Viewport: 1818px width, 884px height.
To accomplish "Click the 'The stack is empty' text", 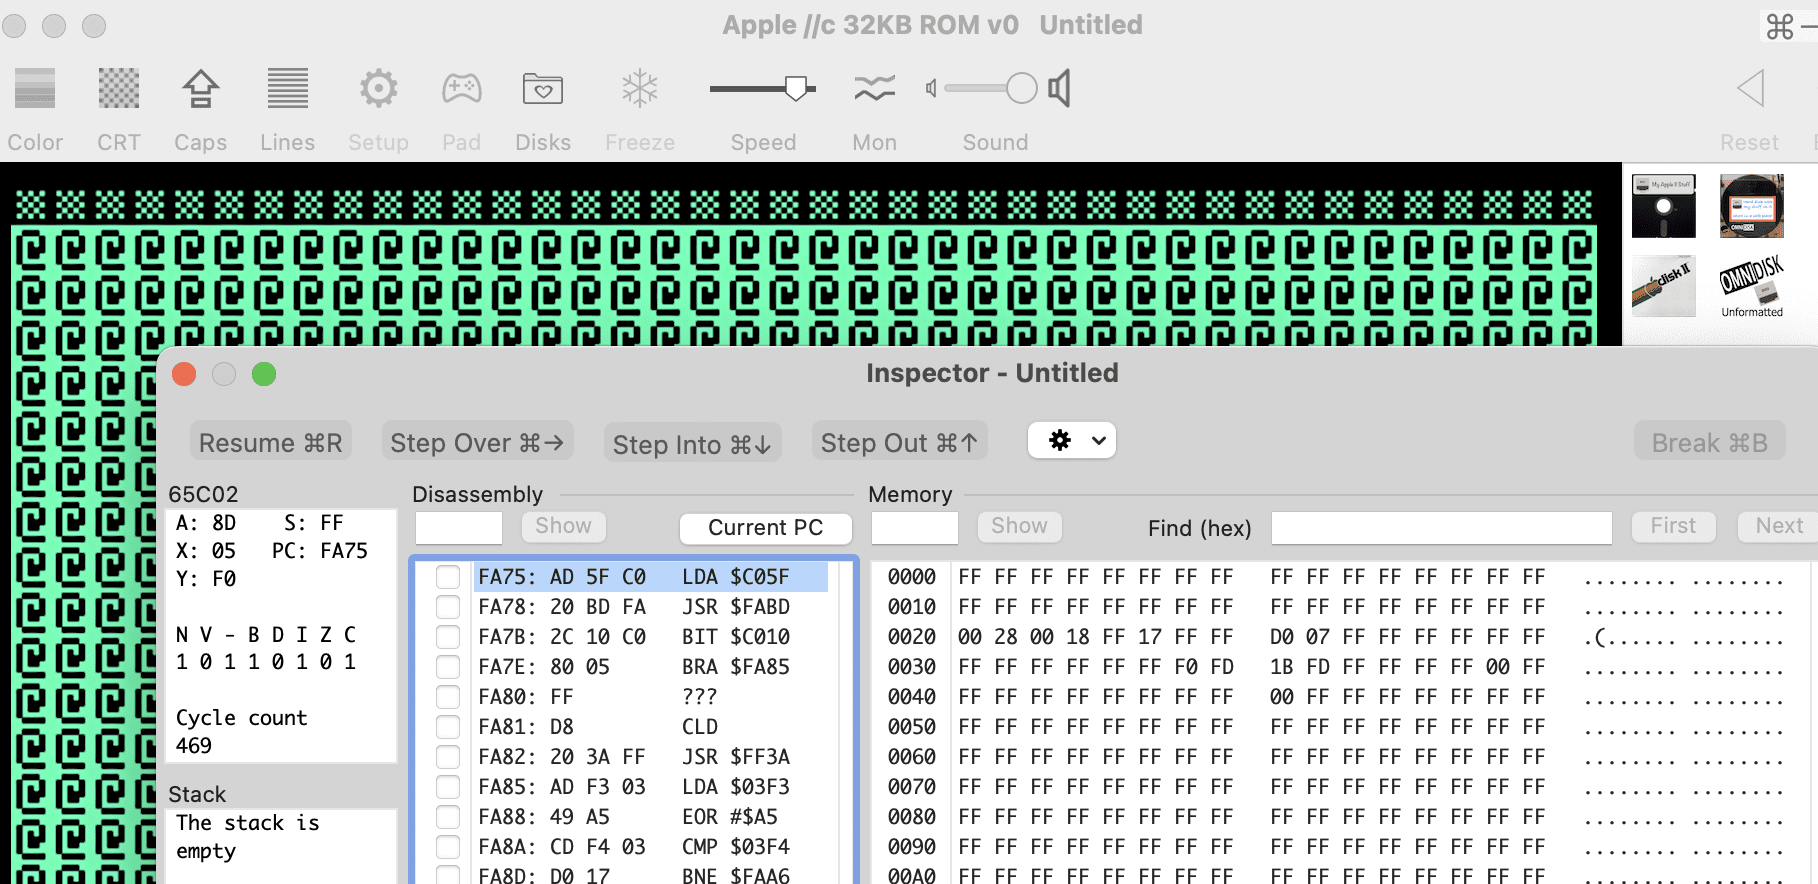I will coord(248,837).
